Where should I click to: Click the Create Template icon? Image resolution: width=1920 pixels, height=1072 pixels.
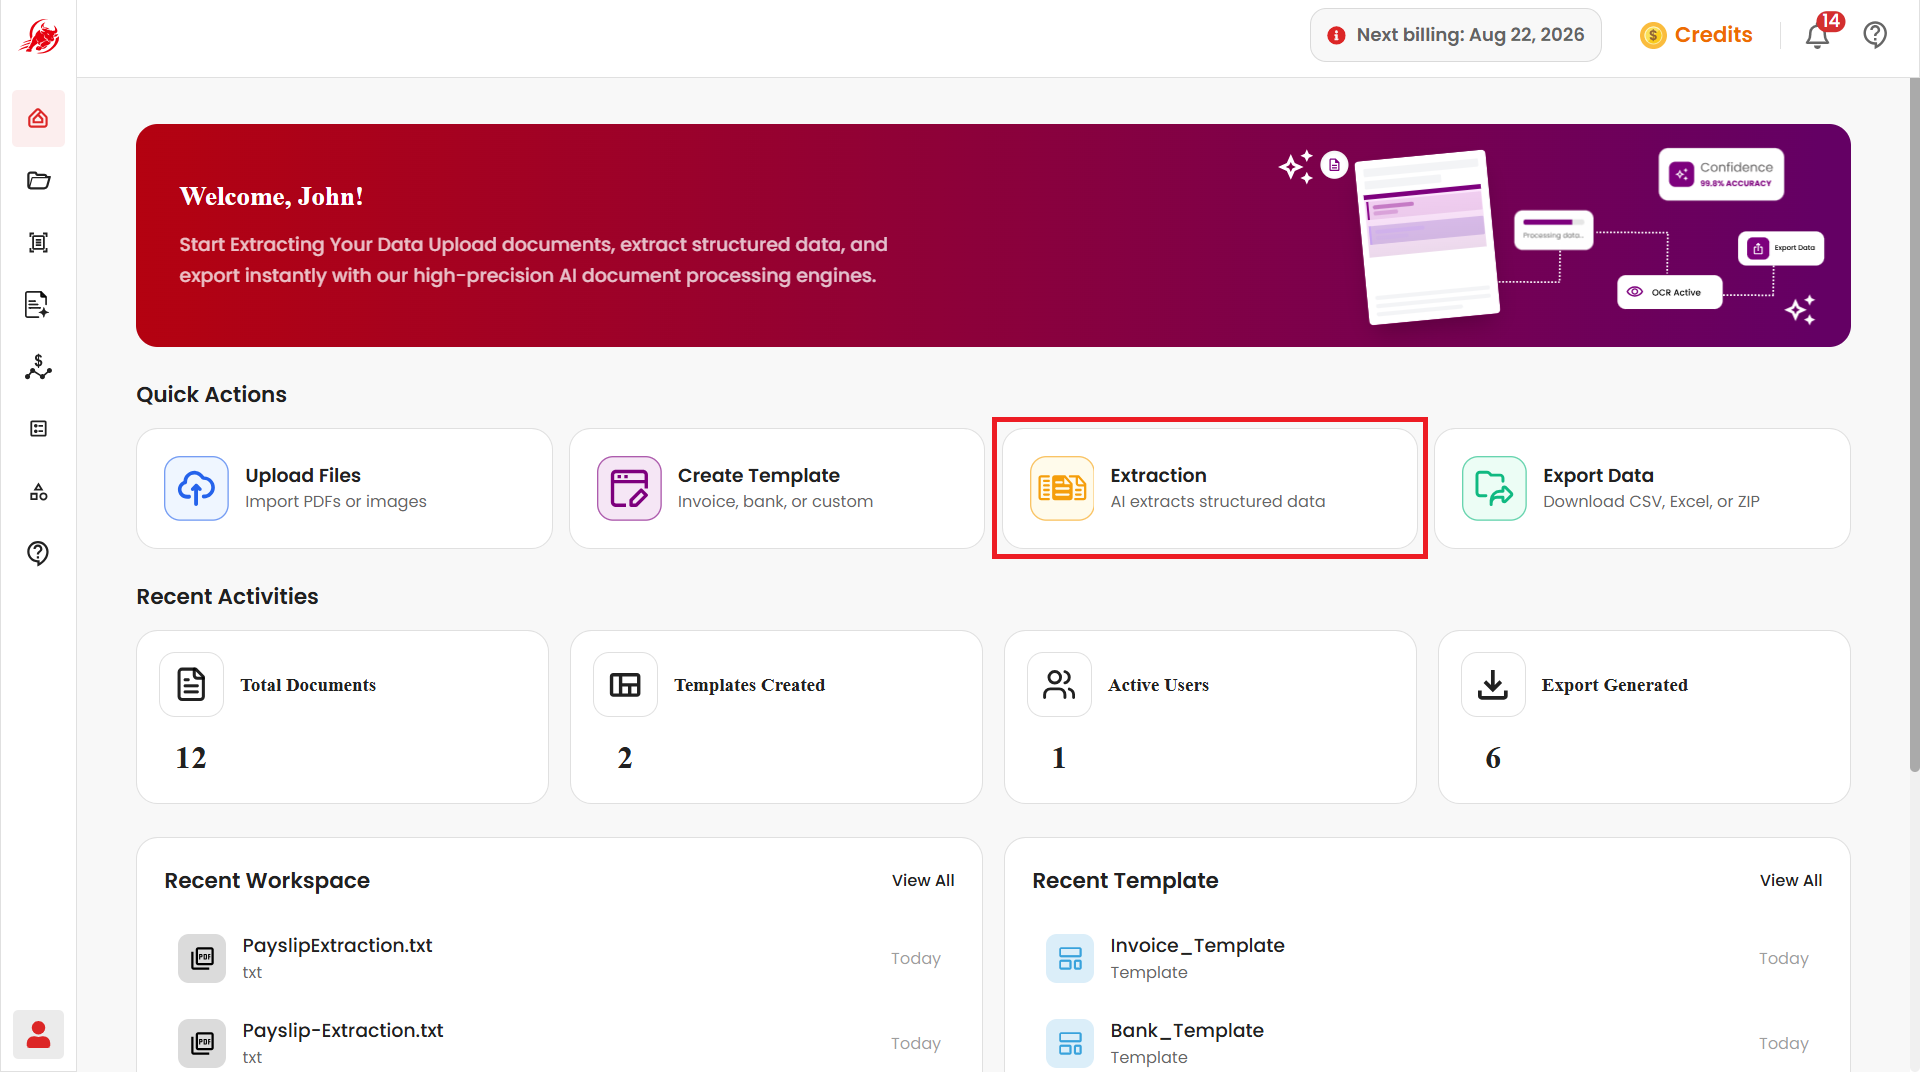[x=629, y=489]
